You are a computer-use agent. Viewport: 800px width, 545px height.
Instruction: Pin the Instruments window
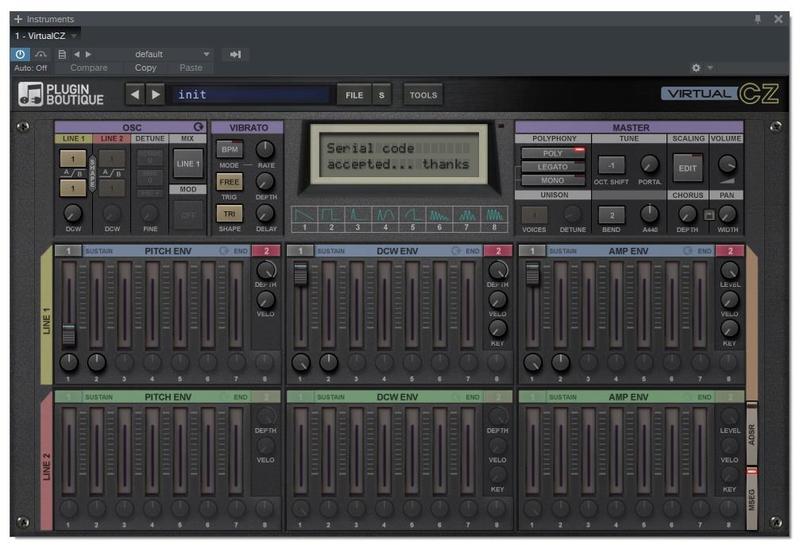pos(758,19)
